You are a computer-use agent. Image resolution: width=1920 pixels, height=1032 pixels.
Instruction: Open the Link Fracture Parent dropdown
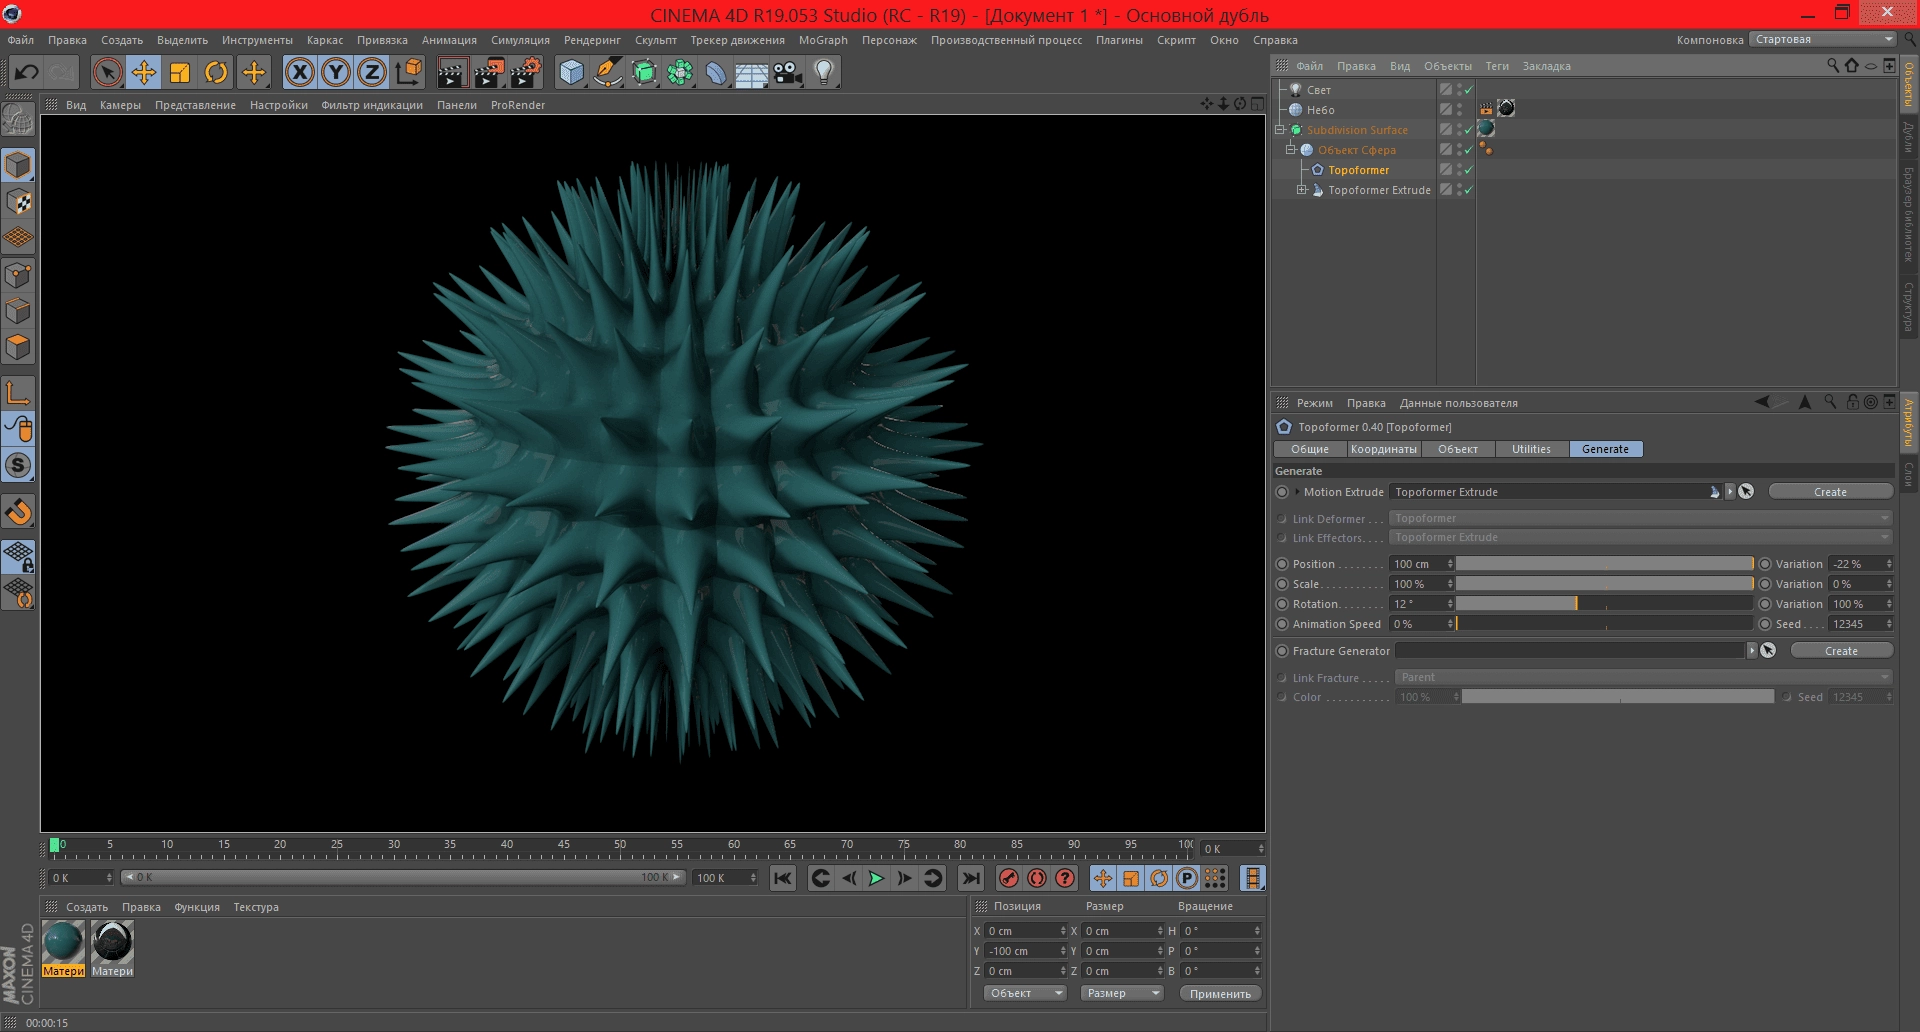click(1643, 677)
